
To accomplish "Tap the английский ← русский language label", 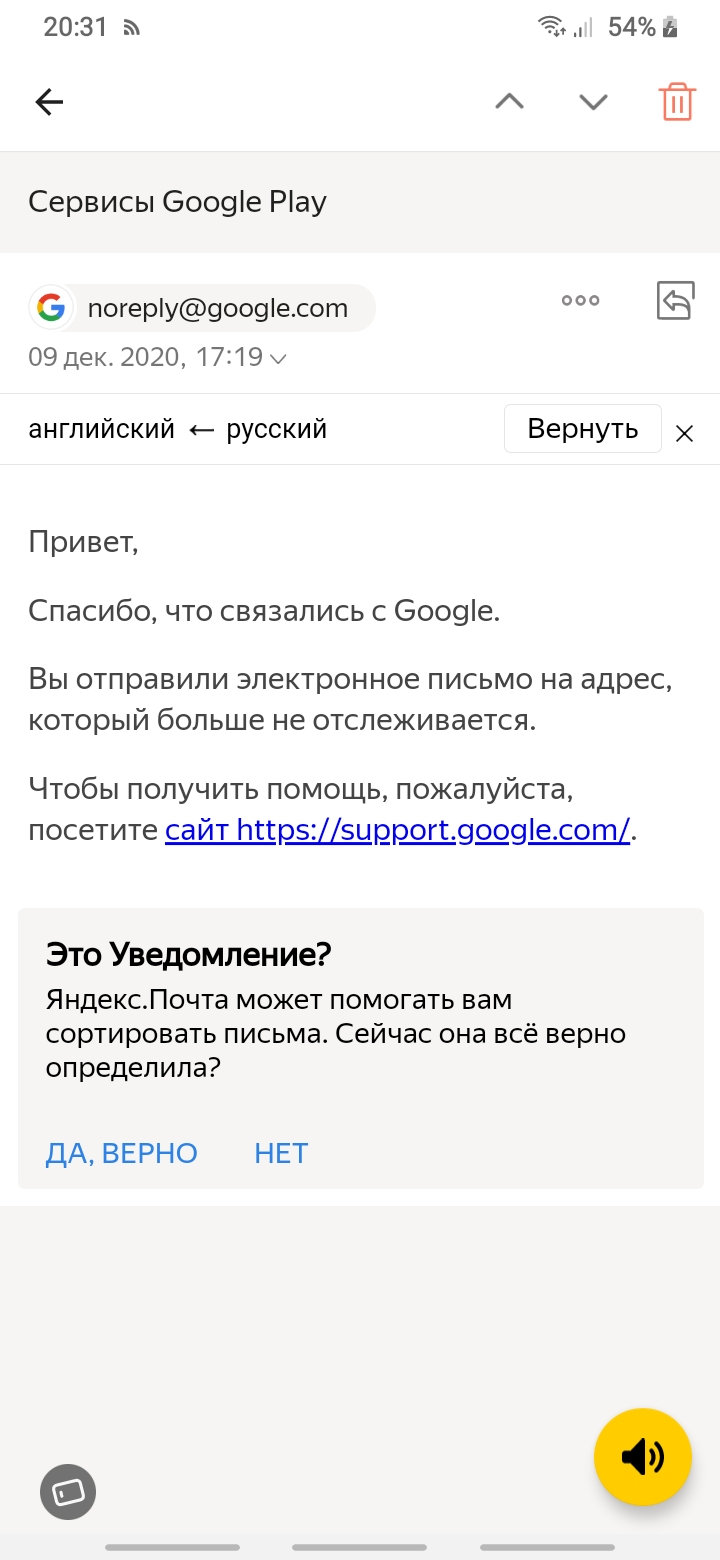I will click(178, 429).
